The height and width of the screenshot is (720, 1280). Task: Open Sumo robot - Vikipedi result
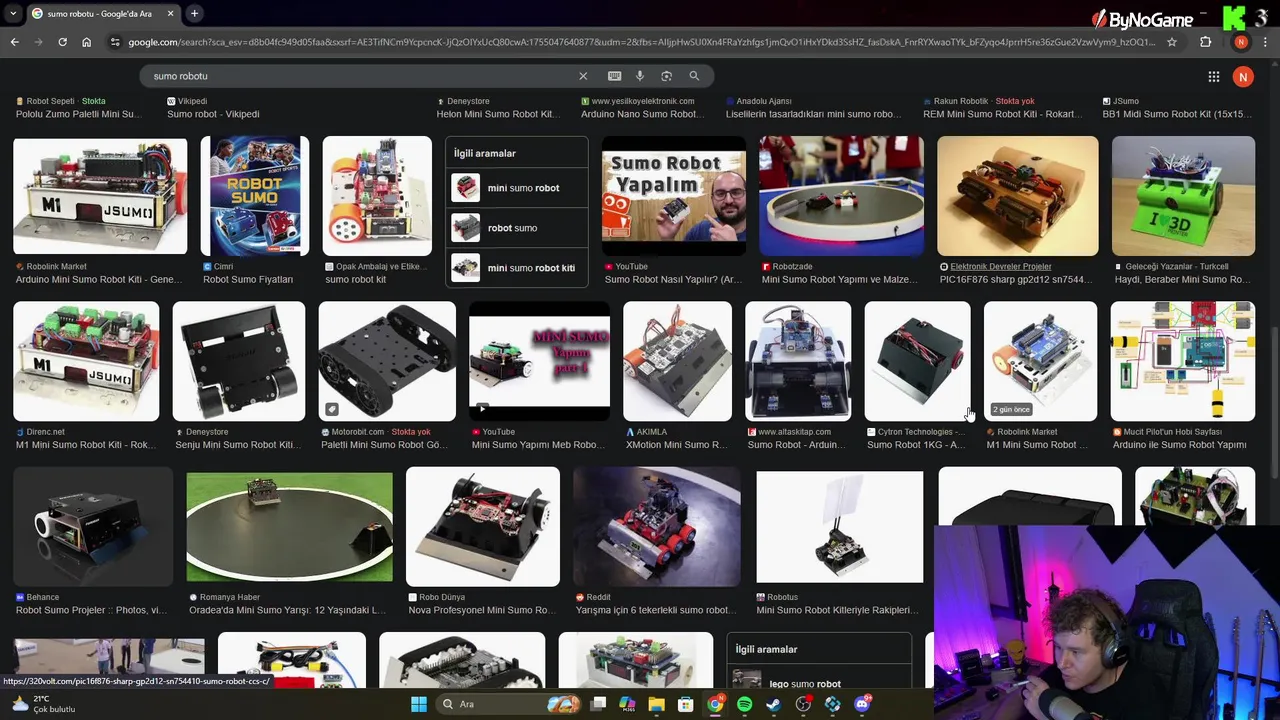[x=213, y=114]
